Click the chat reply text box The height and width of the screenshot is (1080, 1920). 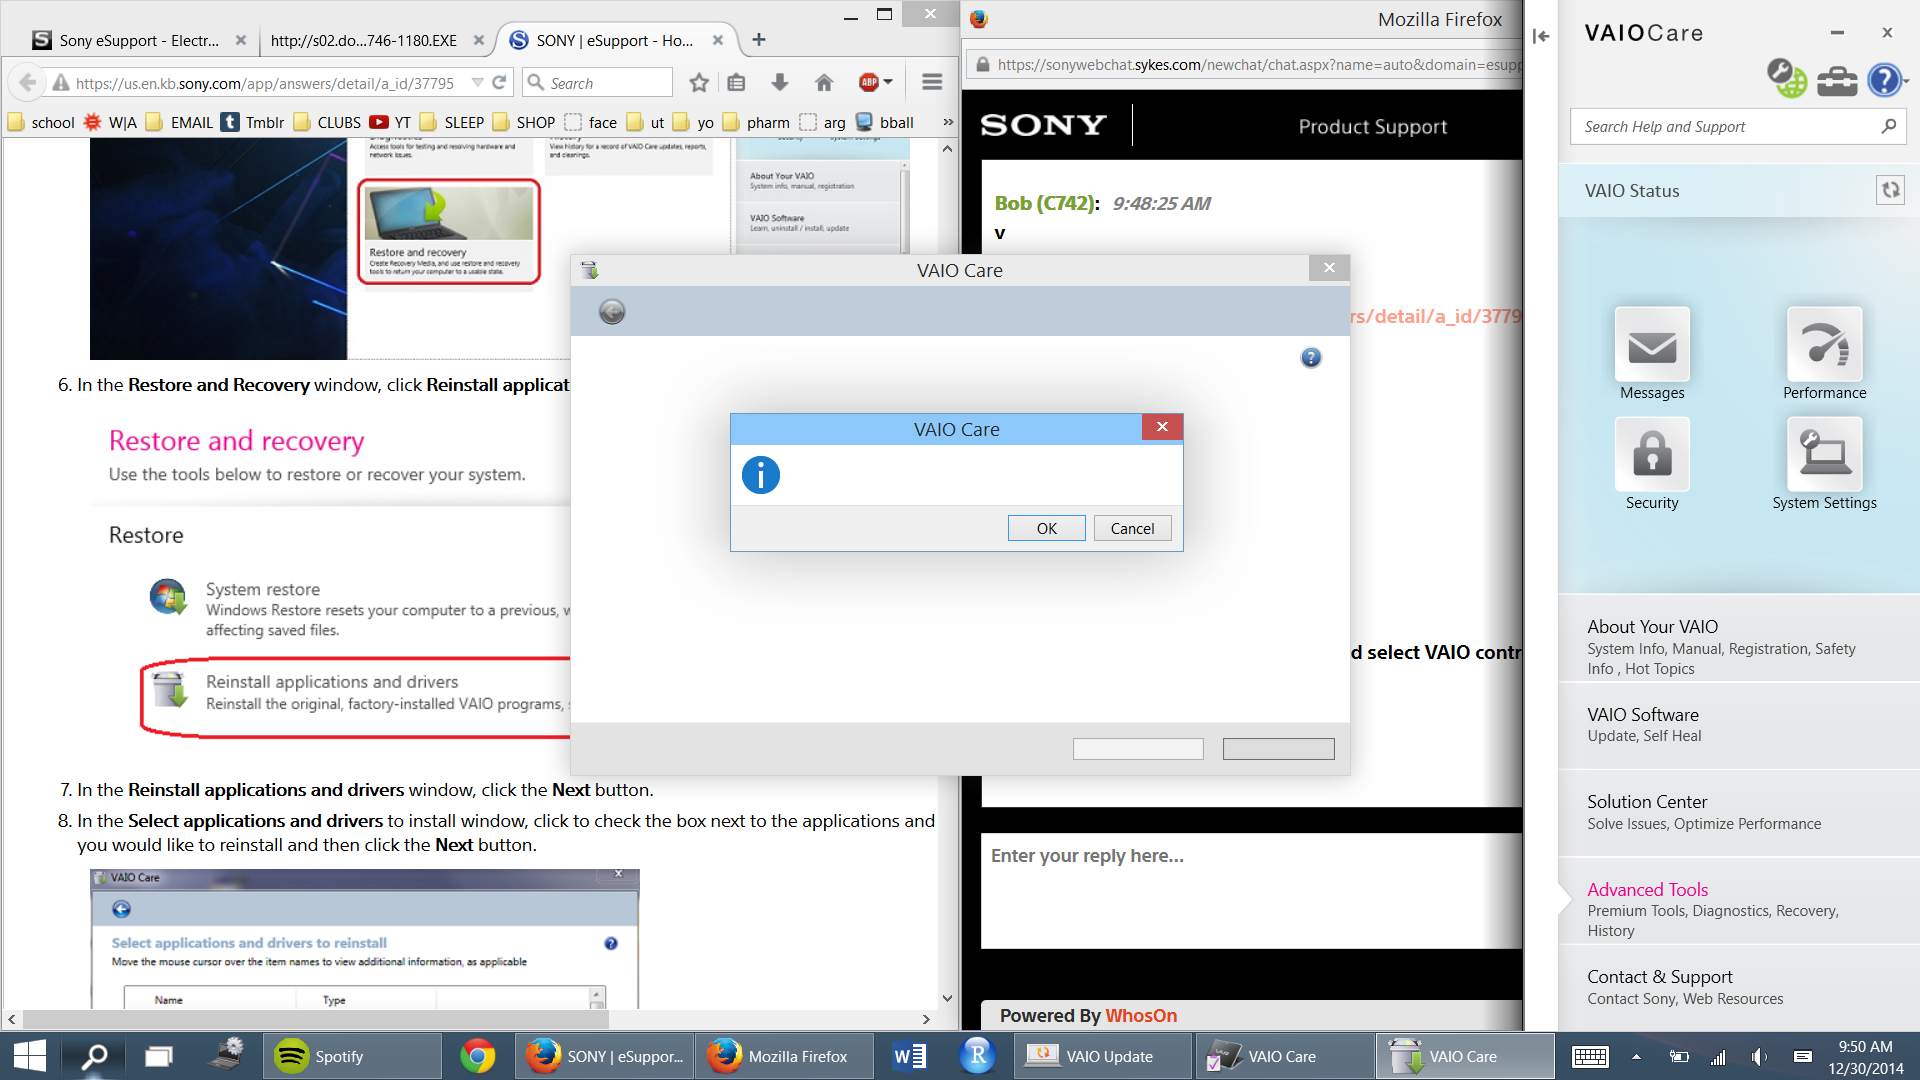pyautogui.click(x=1251, y=890)
